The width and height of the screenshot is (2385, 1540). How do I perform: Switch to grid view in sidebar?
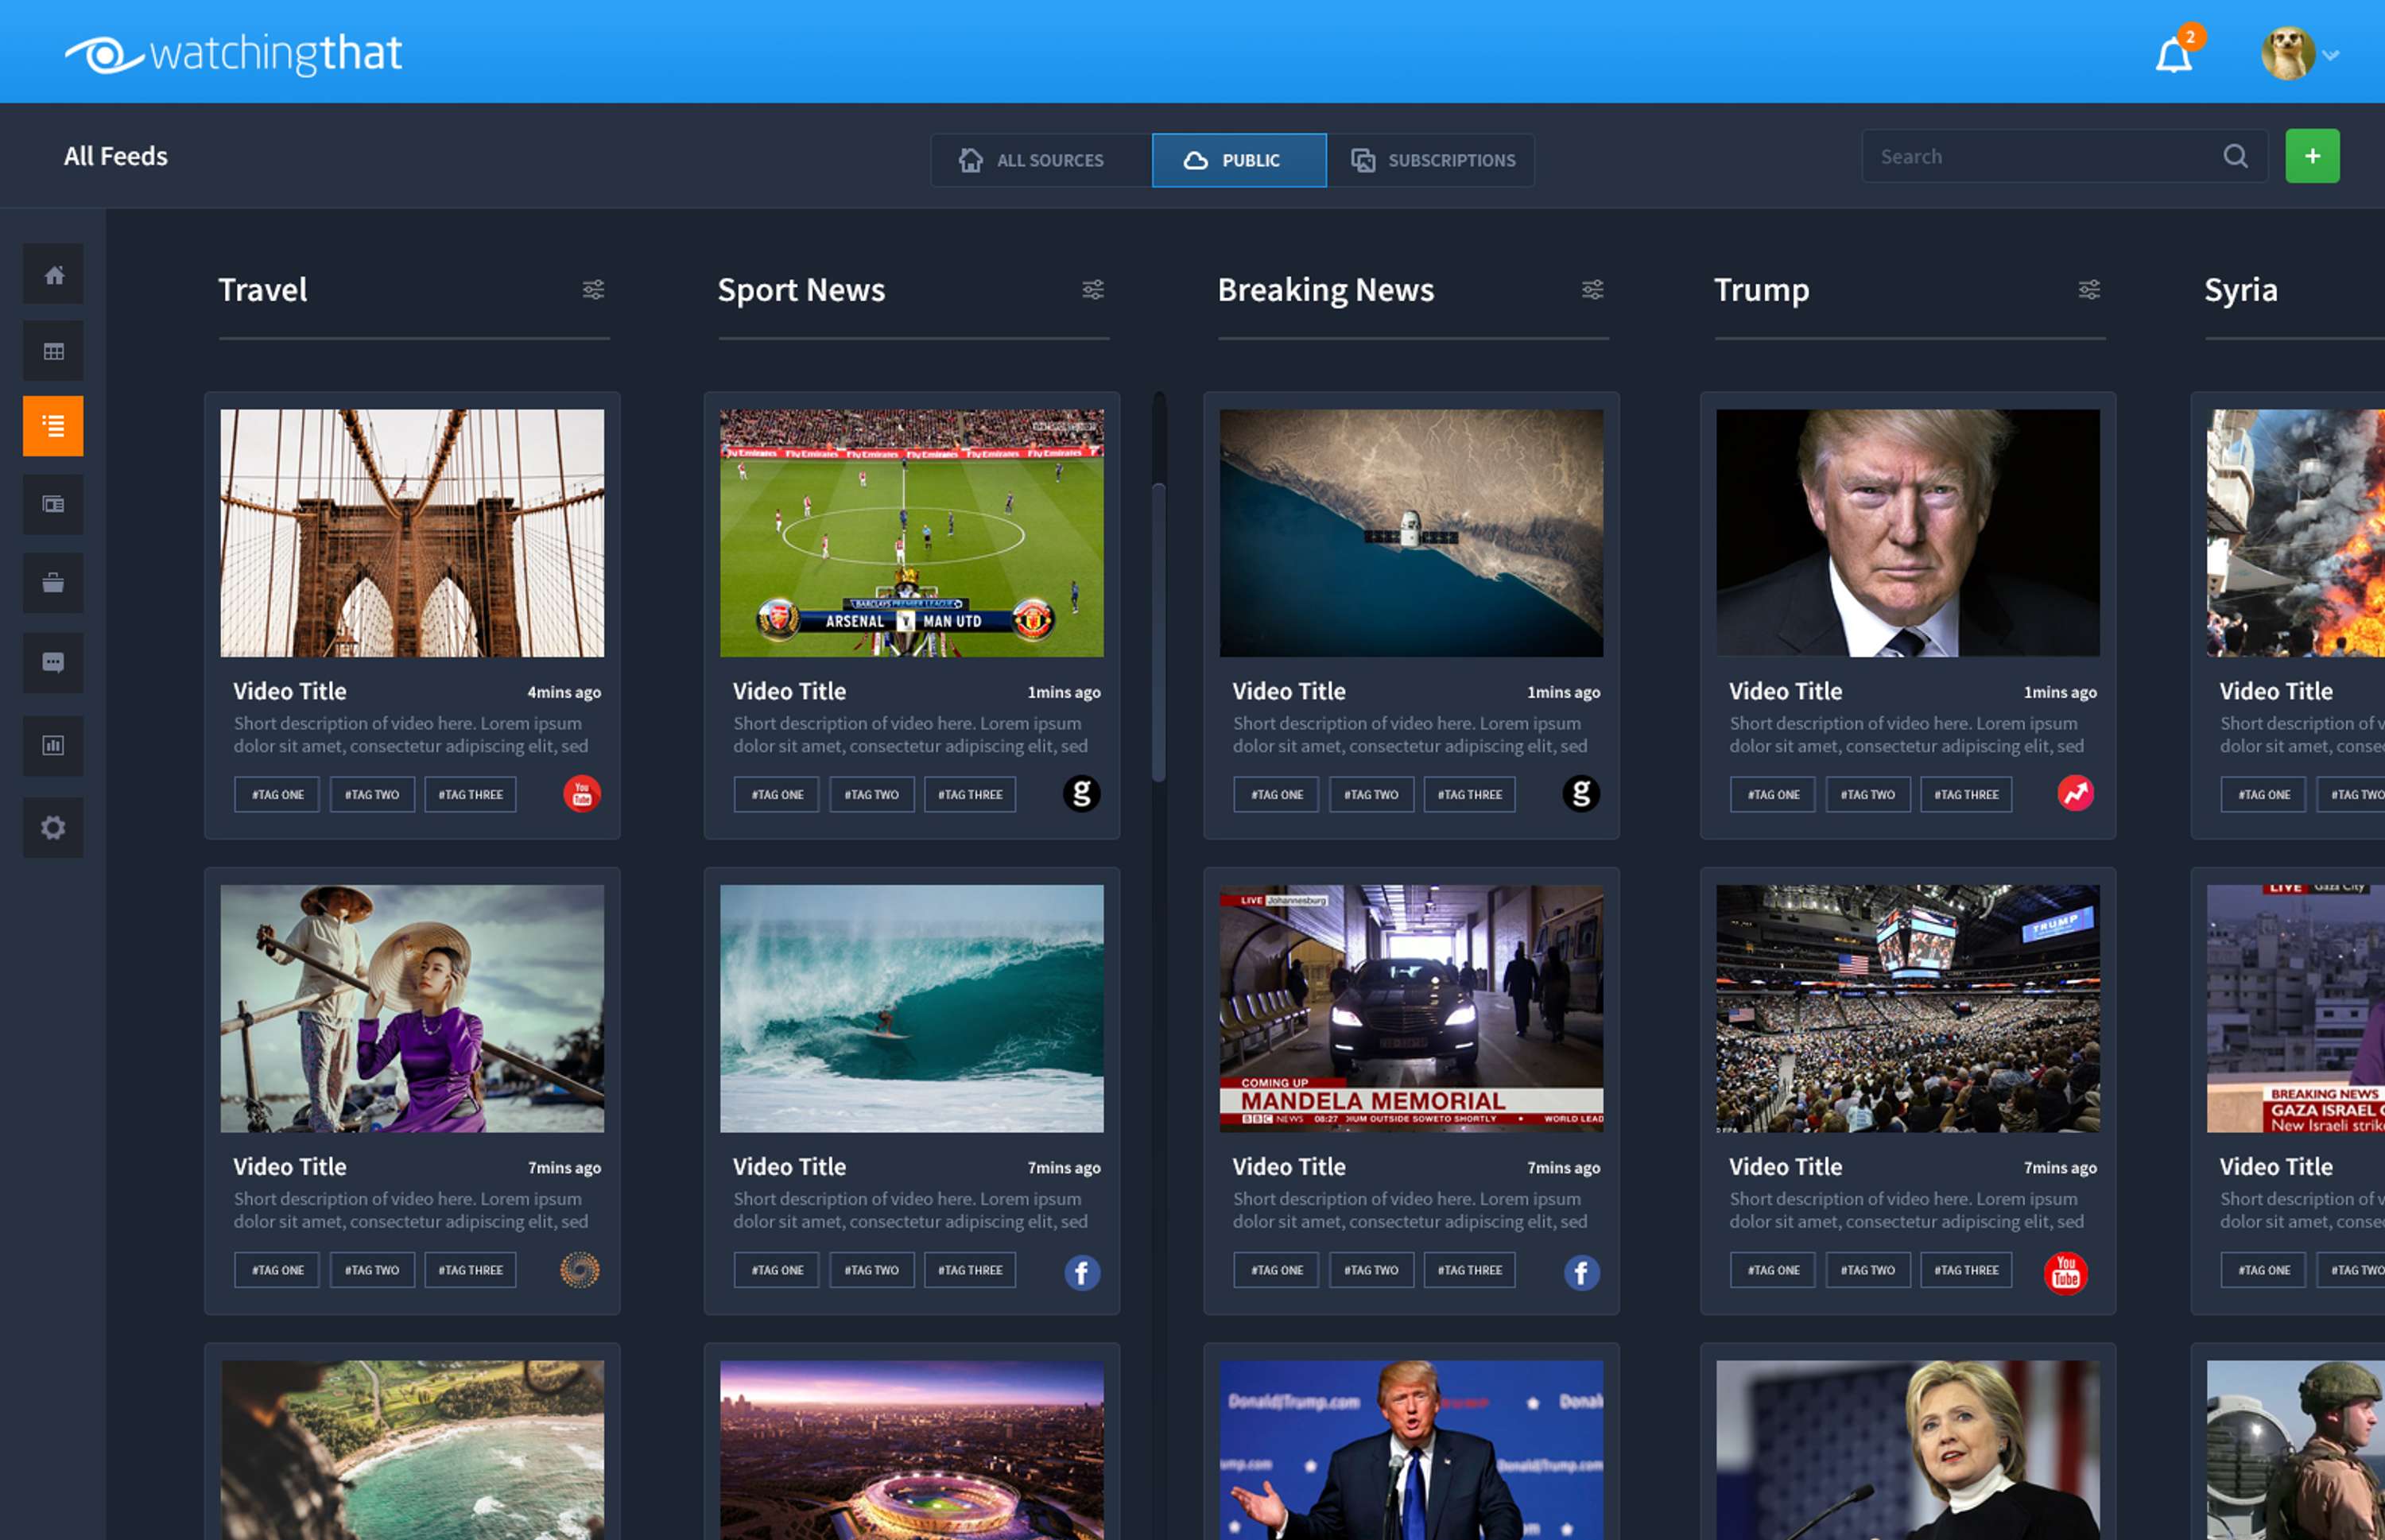pyautogui.click(x=54, y=351)
